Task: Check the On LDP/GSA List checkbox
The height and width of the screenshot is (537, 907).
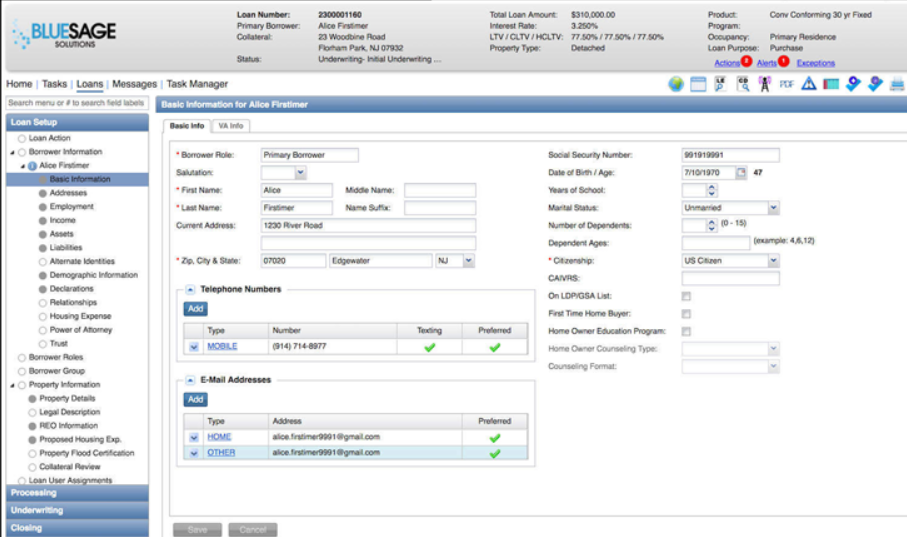Action: (x=686, y=296)
